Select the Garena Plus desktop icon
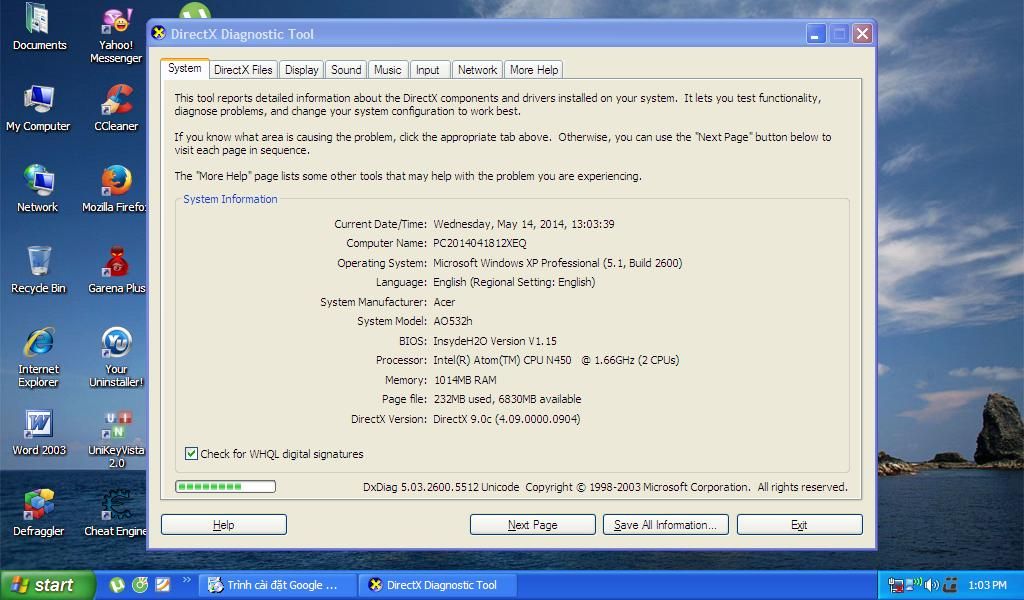The image size is (1024, 600). (116, 264)
